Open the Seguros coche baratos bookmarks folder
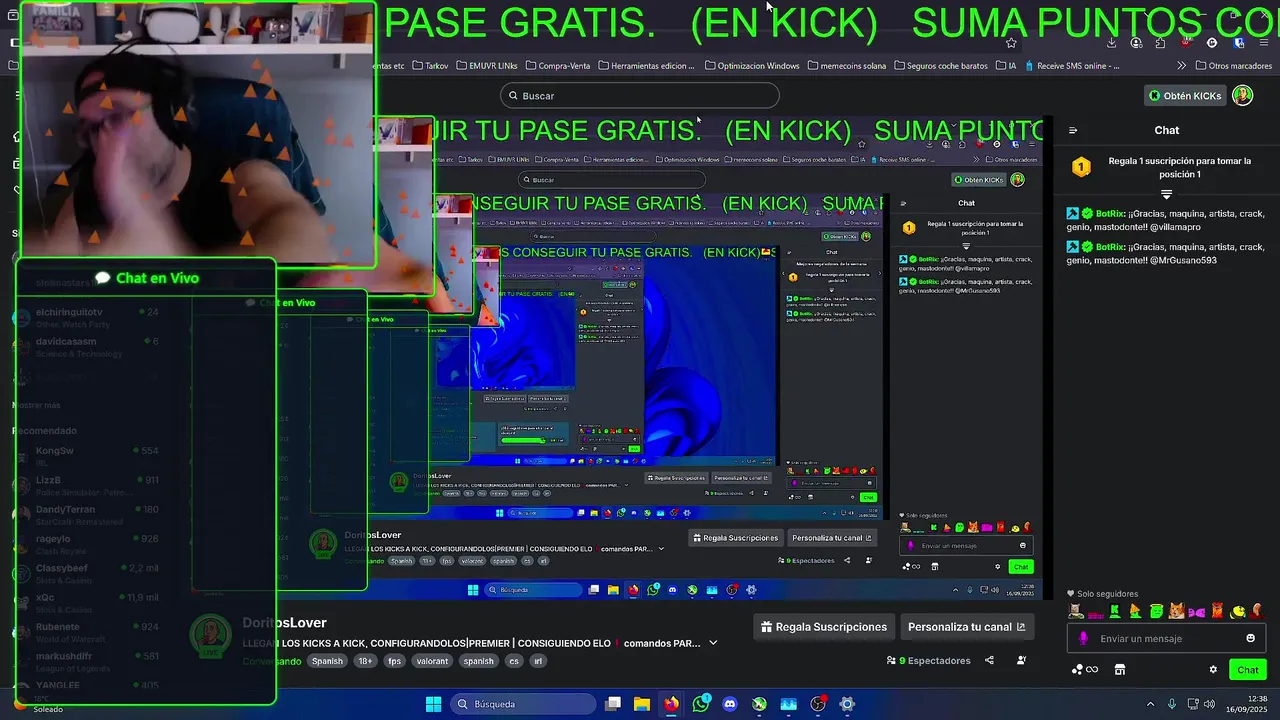Image resolution: width=1280 pixels, height=720 pixels. [x=940, y=66]
